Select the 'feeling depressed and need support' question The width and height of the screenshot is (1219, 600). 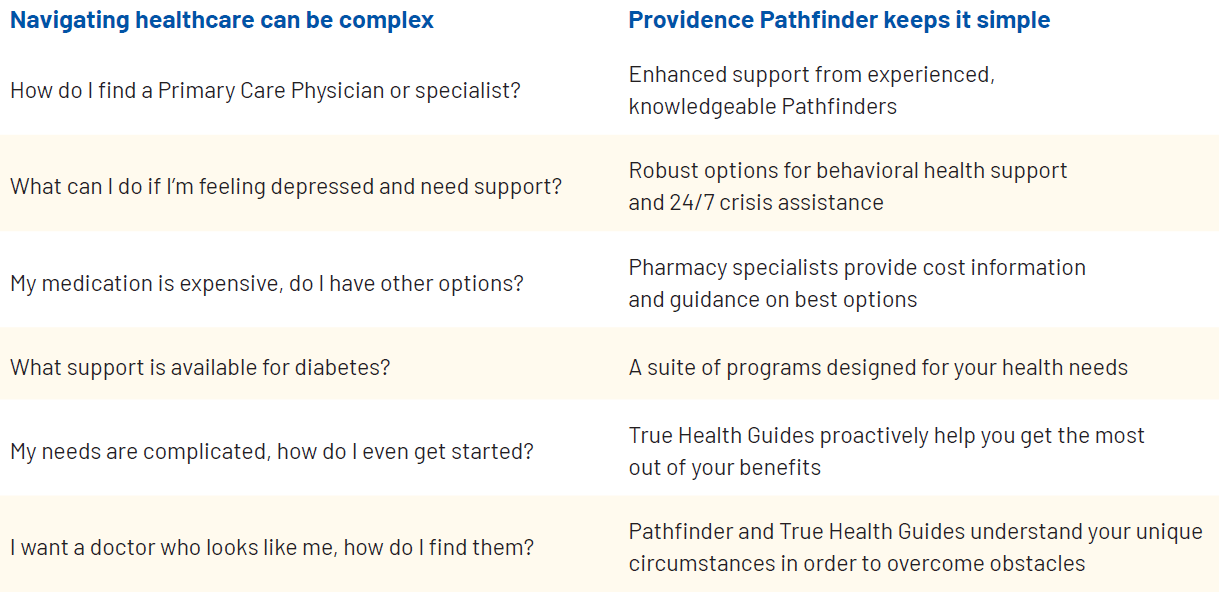point(285,186)
